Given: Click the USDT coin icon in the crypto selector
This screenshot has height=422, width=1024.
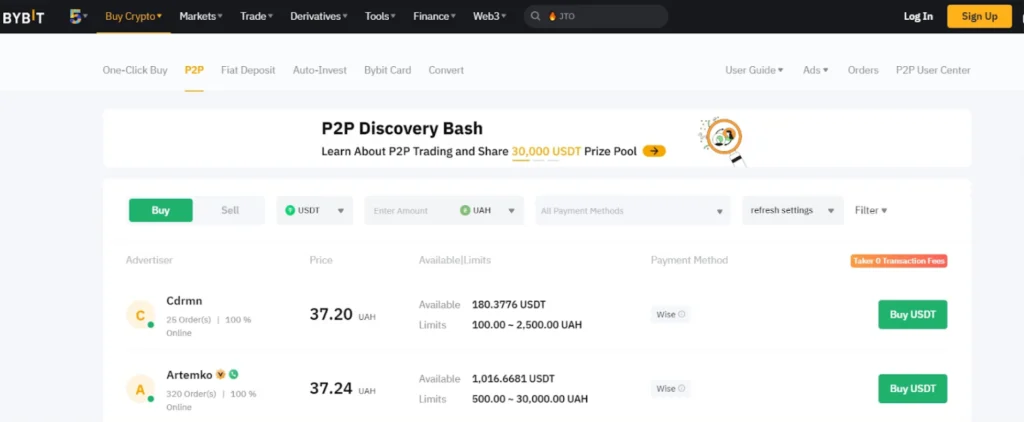Looking at the screenshot, I should coord(291,210).
